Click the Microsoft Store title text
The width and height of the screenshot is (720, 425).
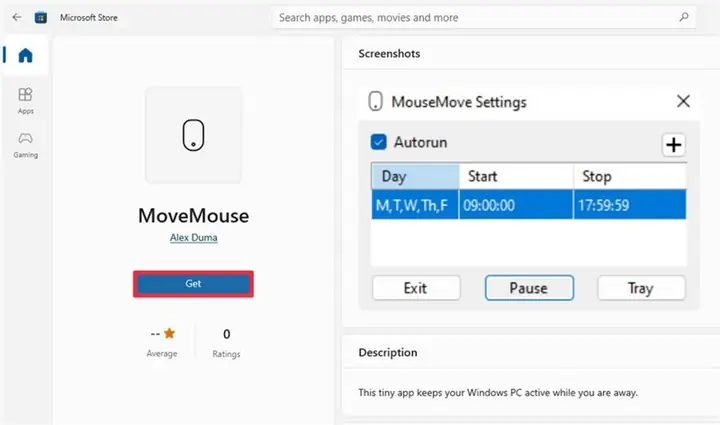[89, 17]
